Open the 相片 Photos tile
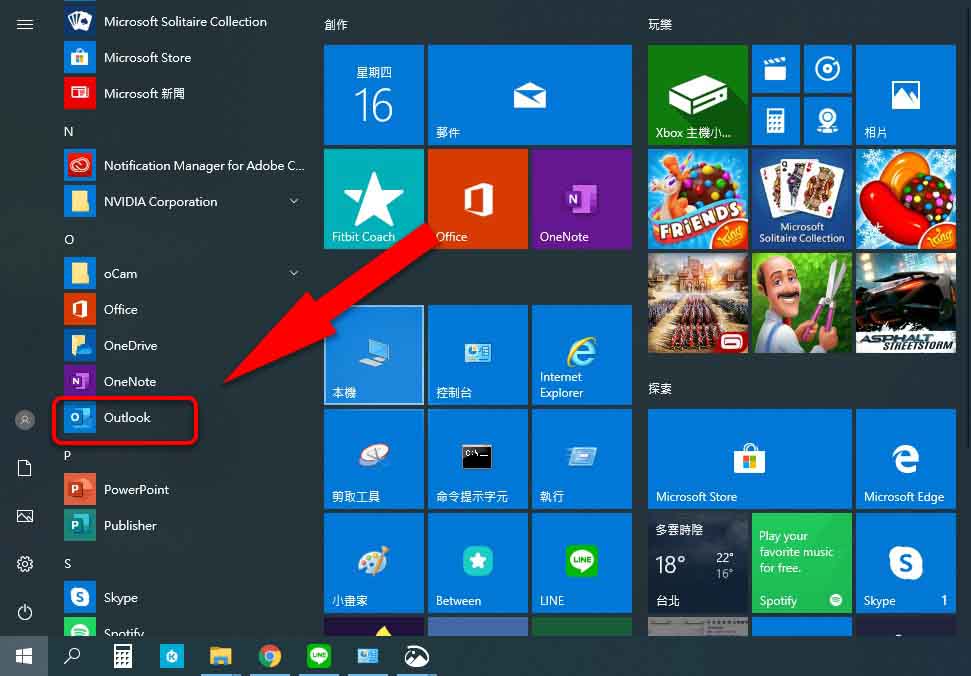The width and height of the screenshot is (971, 676). [906, 95]
